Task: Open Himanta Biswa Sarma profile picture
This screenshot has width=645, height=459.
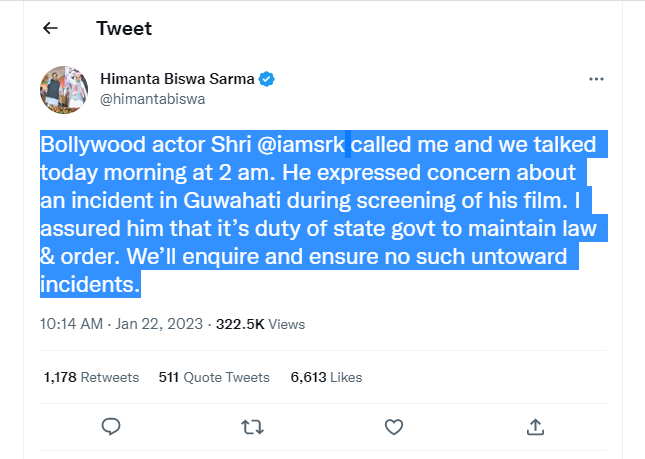Action: click(x=62, y=88)
